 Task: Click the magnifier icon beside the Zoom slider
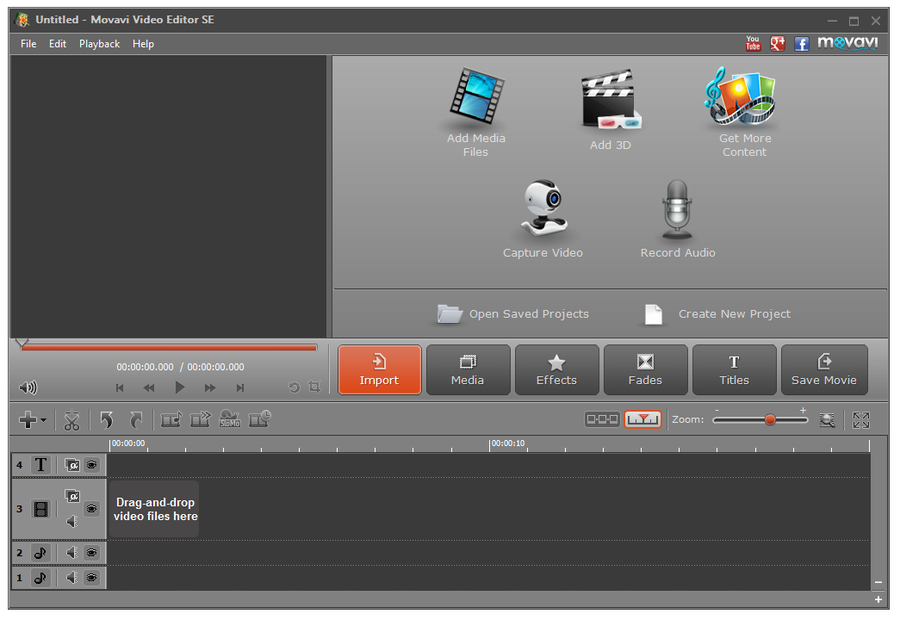click(x=827, y=420)
